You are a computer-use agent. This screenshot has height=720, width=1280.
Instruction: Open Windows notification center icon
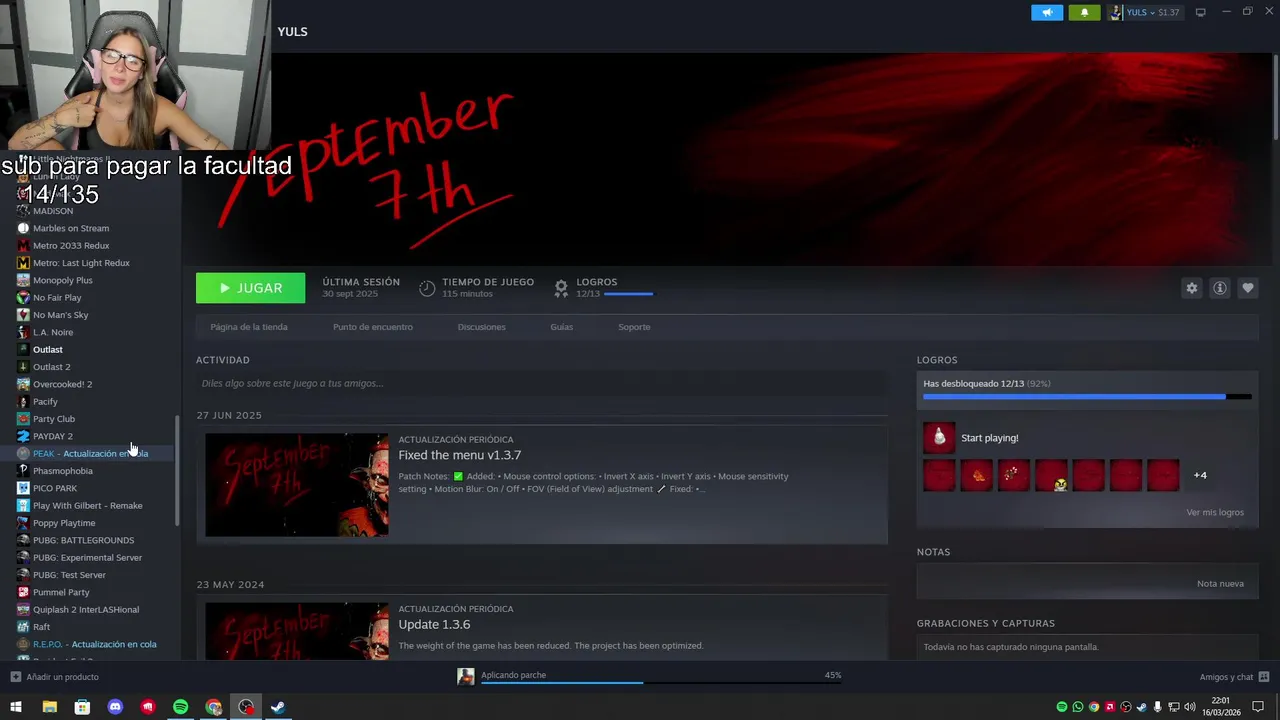tap(1258, 707)
